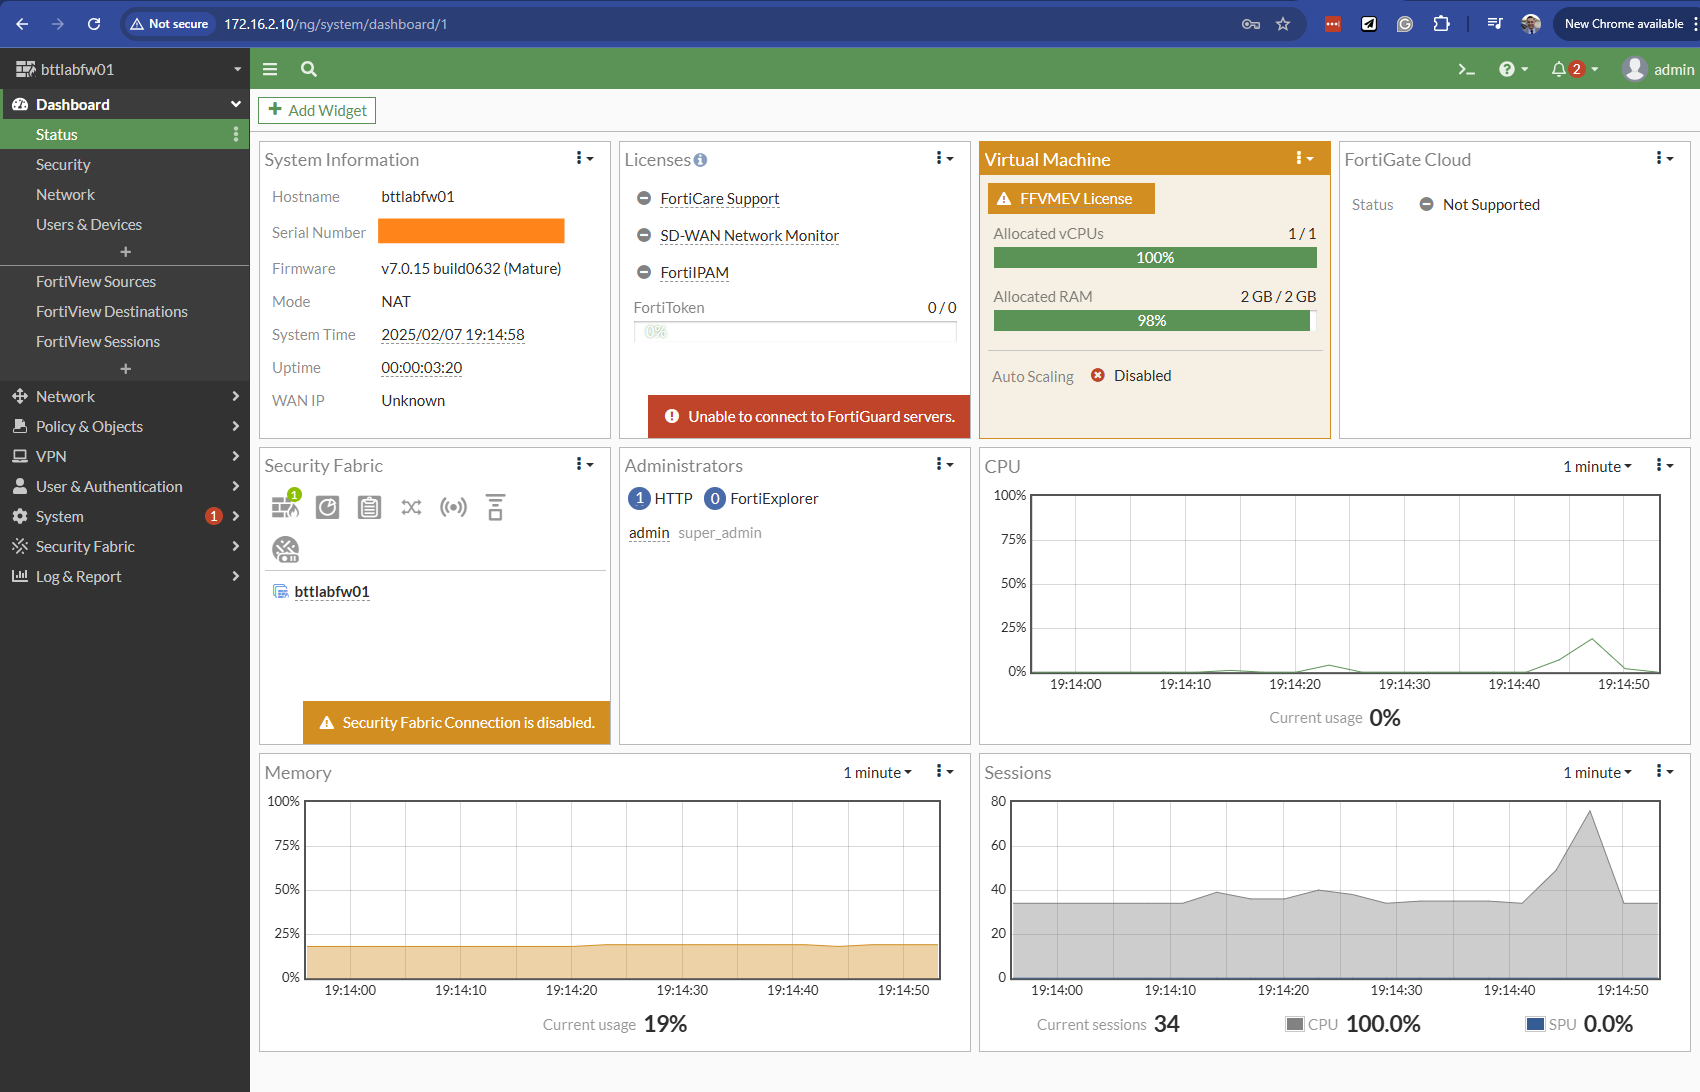Toggle the SD-WAN Network Monitor license entry
The width and height of the screenshot is (1700, 1092).
pyautogui.click(x=643, y=235)
